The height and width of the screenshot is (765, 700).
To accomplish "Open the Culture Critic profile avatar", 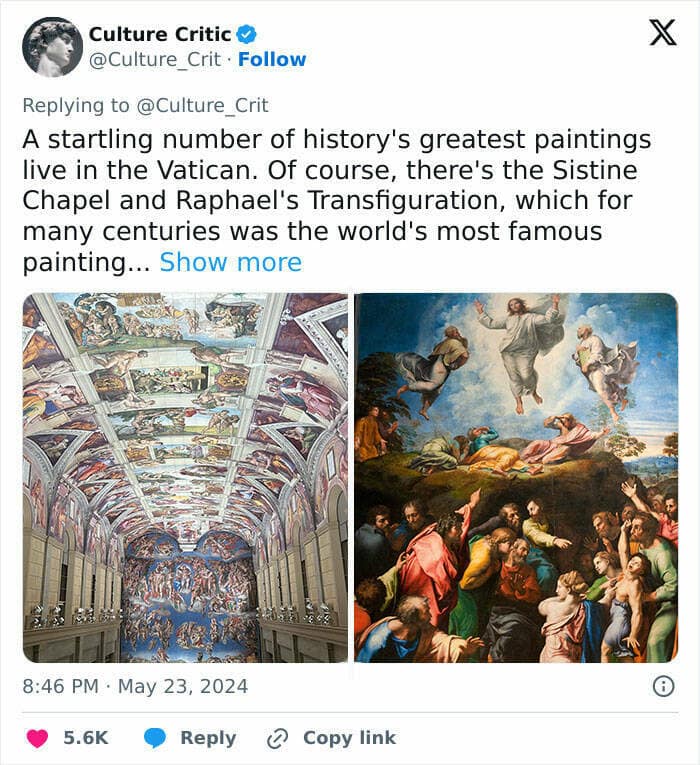I will [x=52, y=47].
